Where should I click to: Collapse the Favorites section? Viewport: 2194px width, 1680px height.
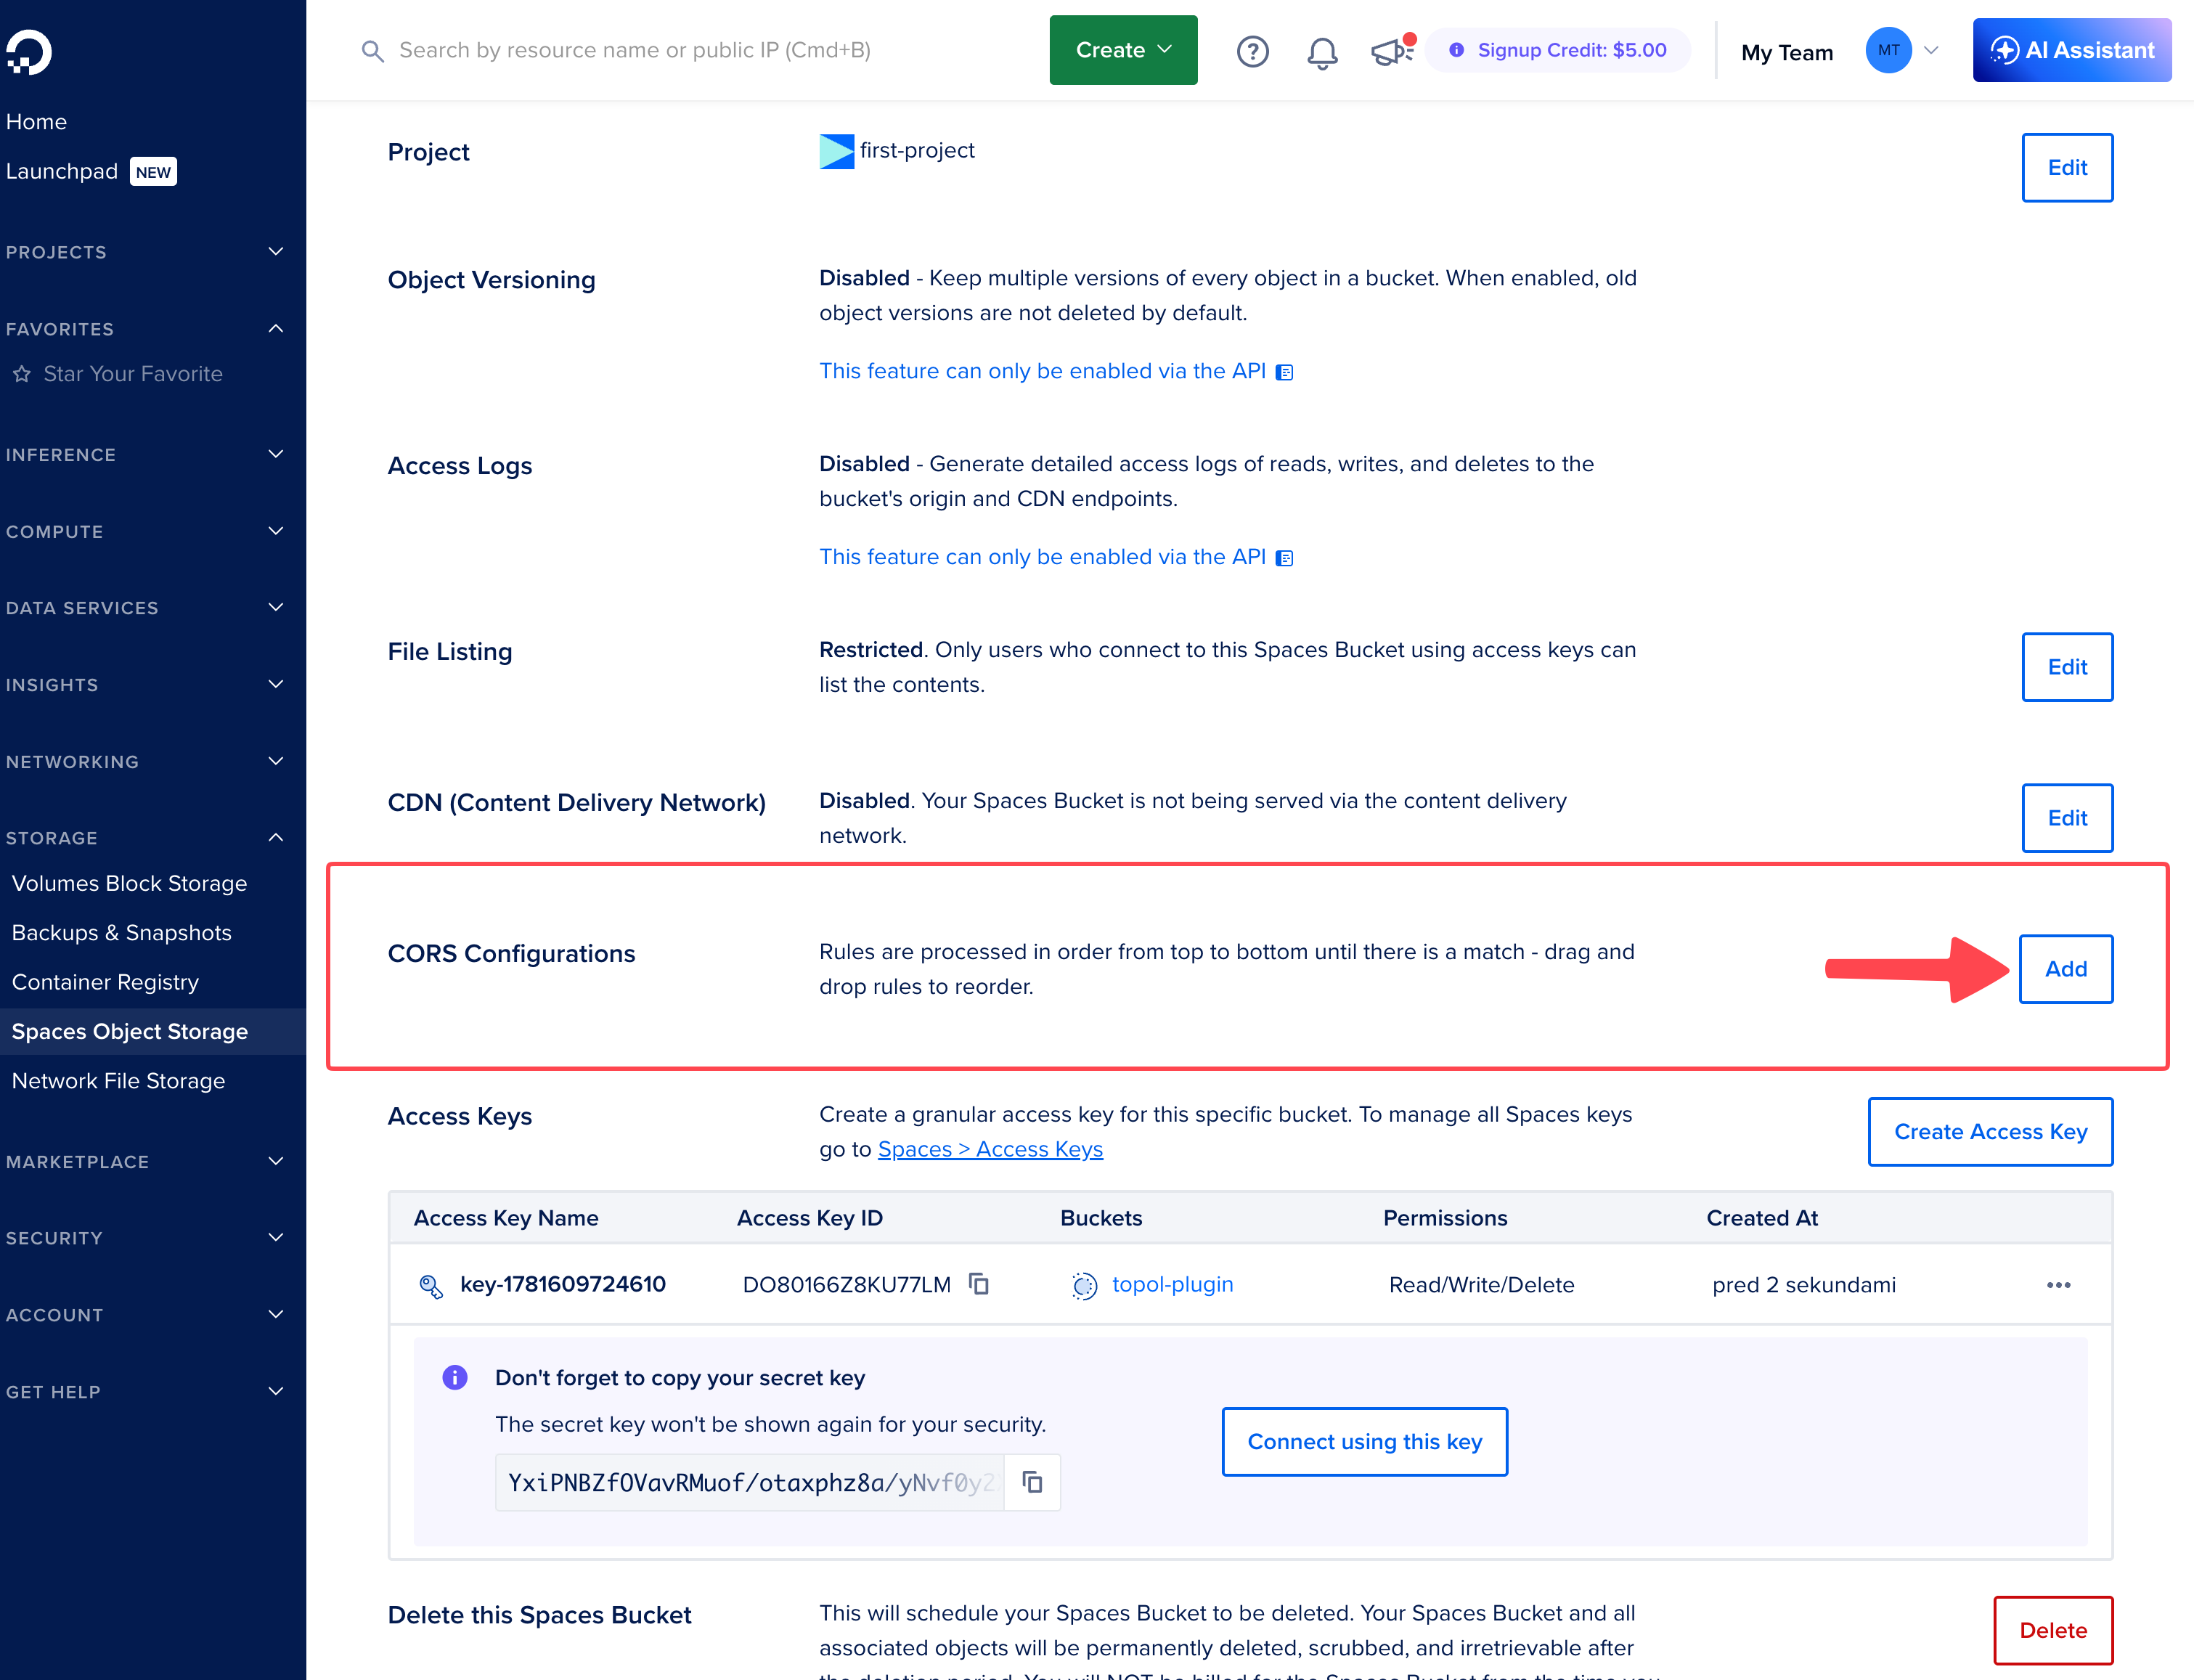pos(276,328)
